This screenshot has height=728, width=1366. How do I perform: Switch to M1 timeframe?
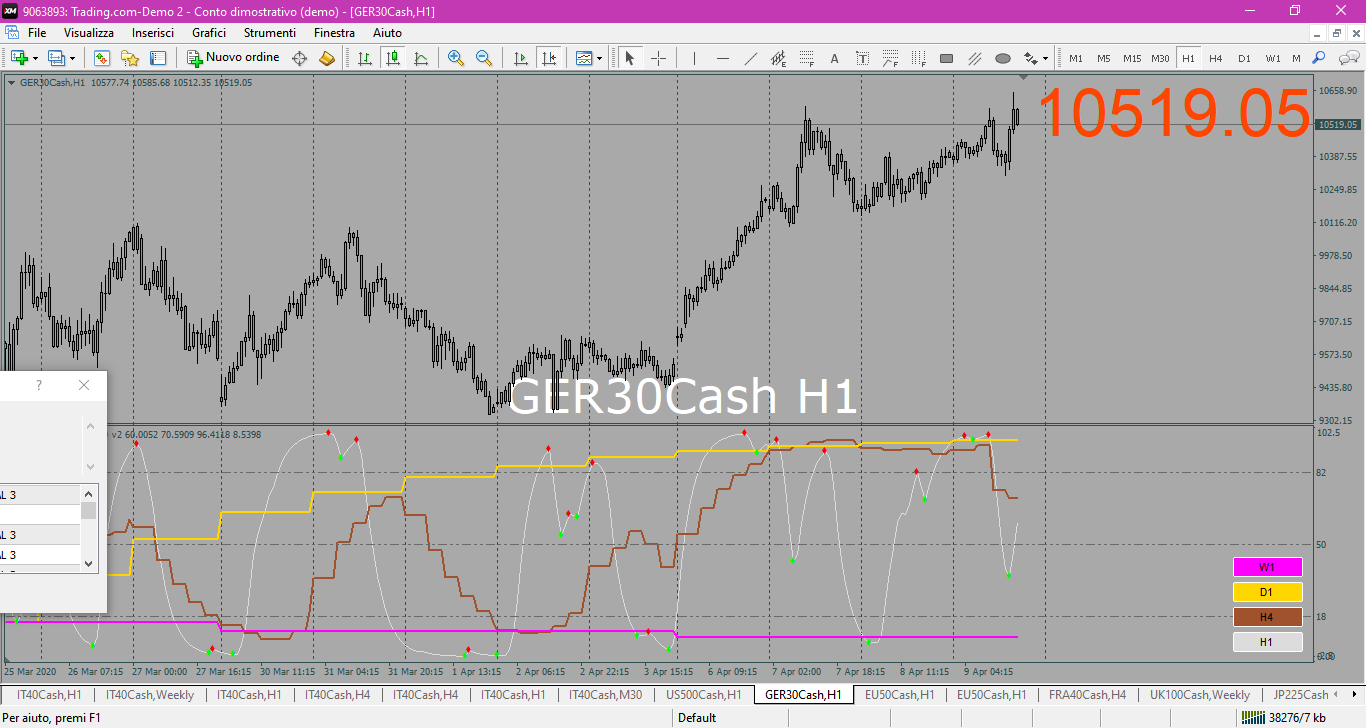[1076, 58]
